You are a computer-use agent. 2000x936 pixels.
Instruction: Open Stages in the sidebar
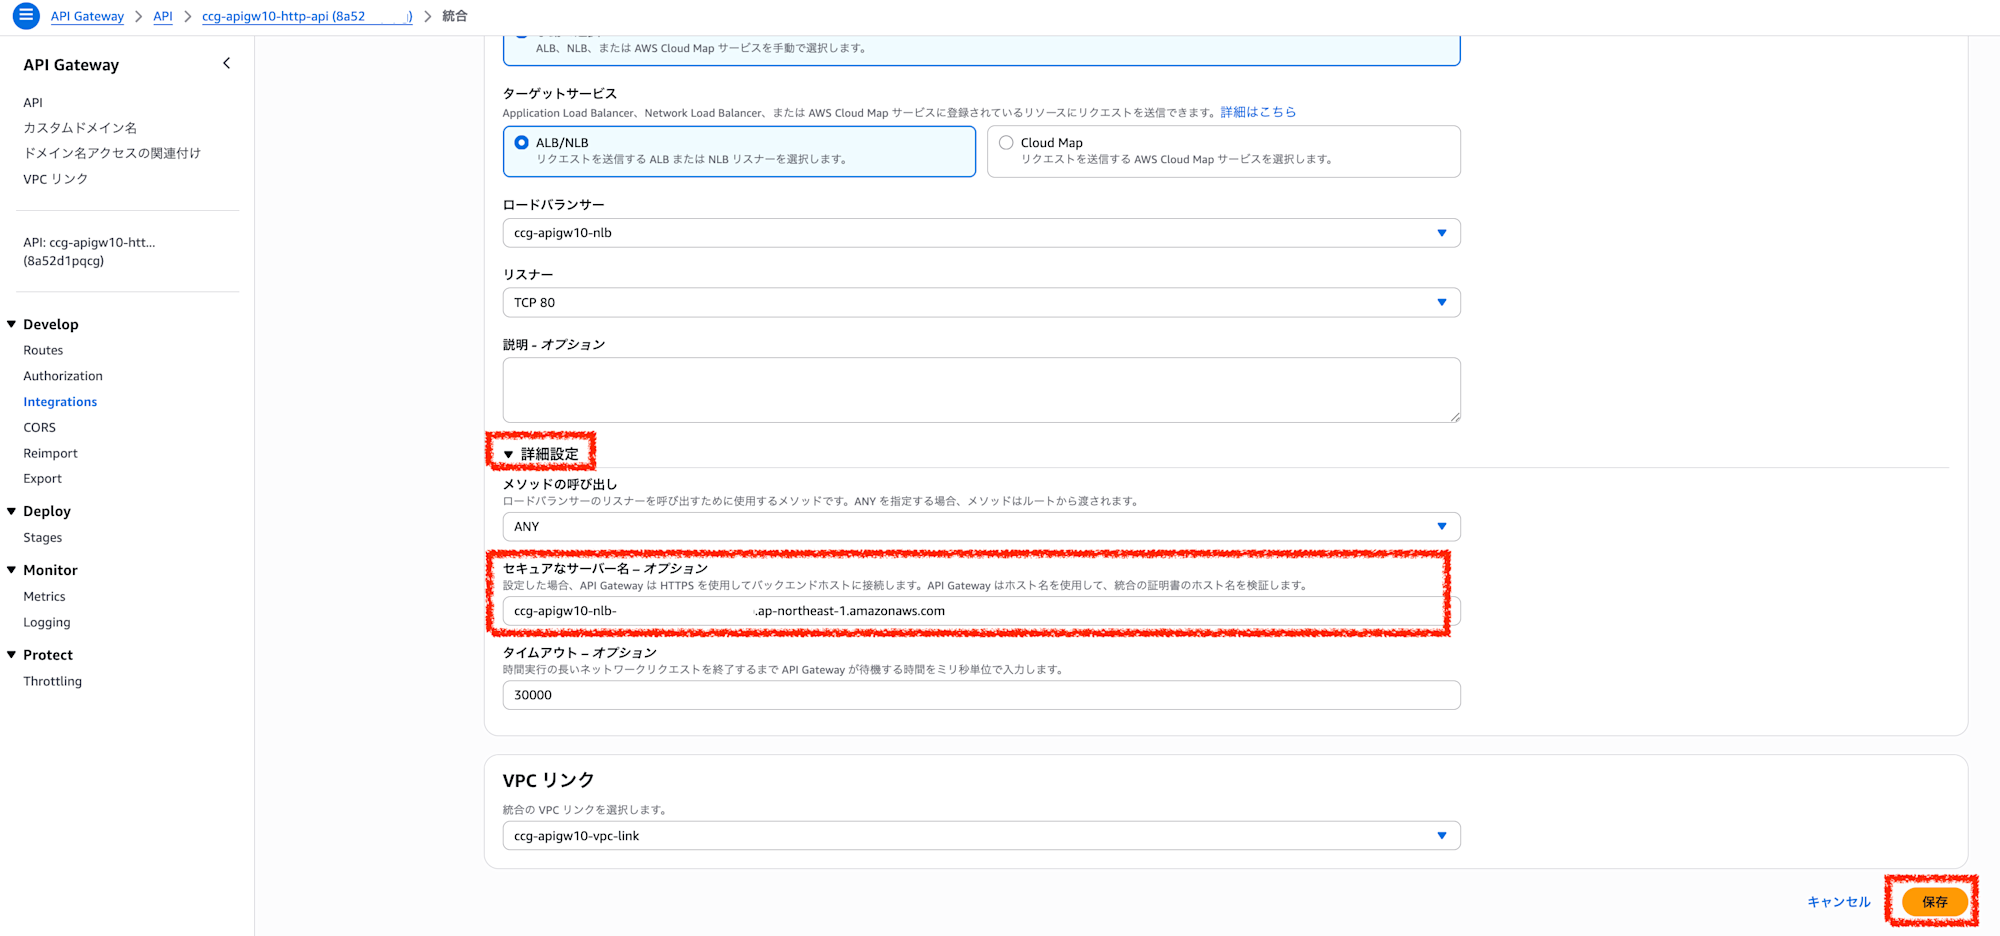(43, 538)
